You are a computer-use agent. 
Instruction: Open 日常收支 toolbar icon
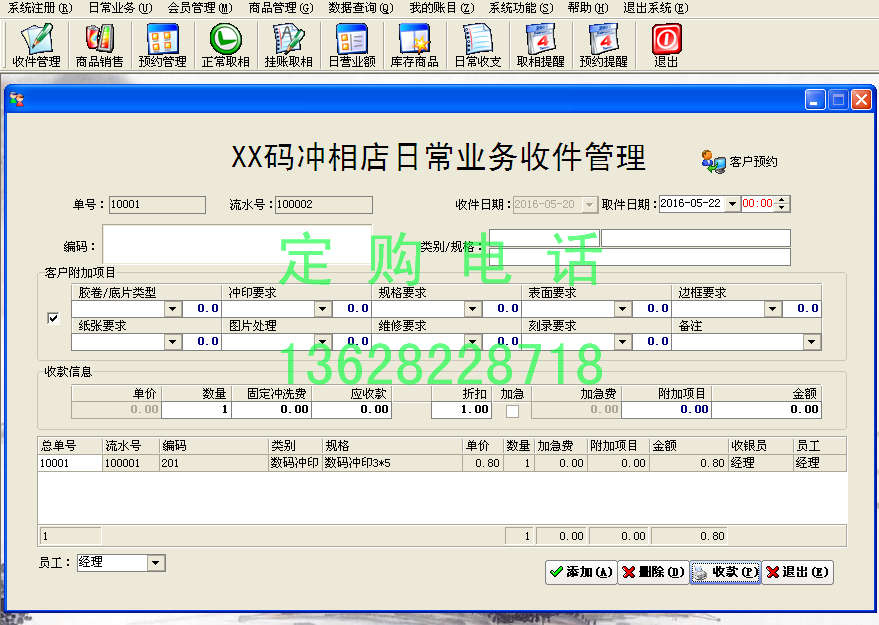[478, 45]
